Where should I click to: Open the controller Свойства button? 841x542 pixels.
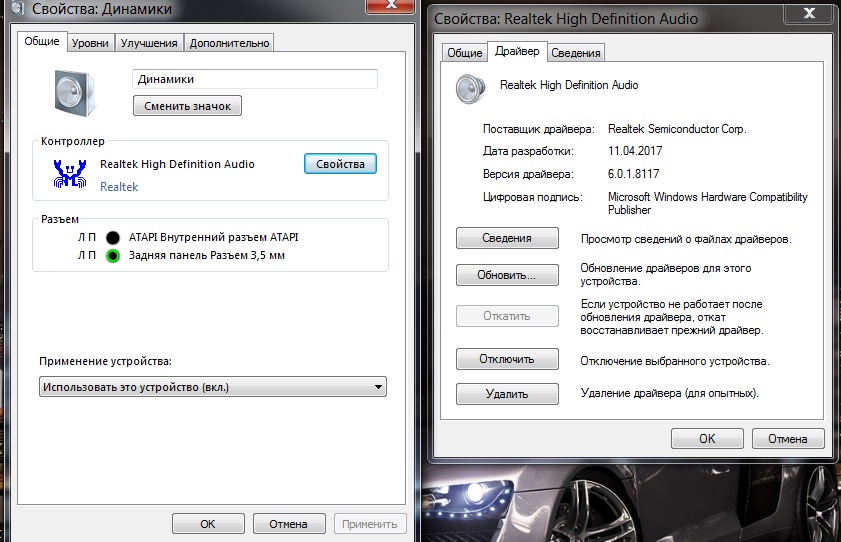[340, 164]
